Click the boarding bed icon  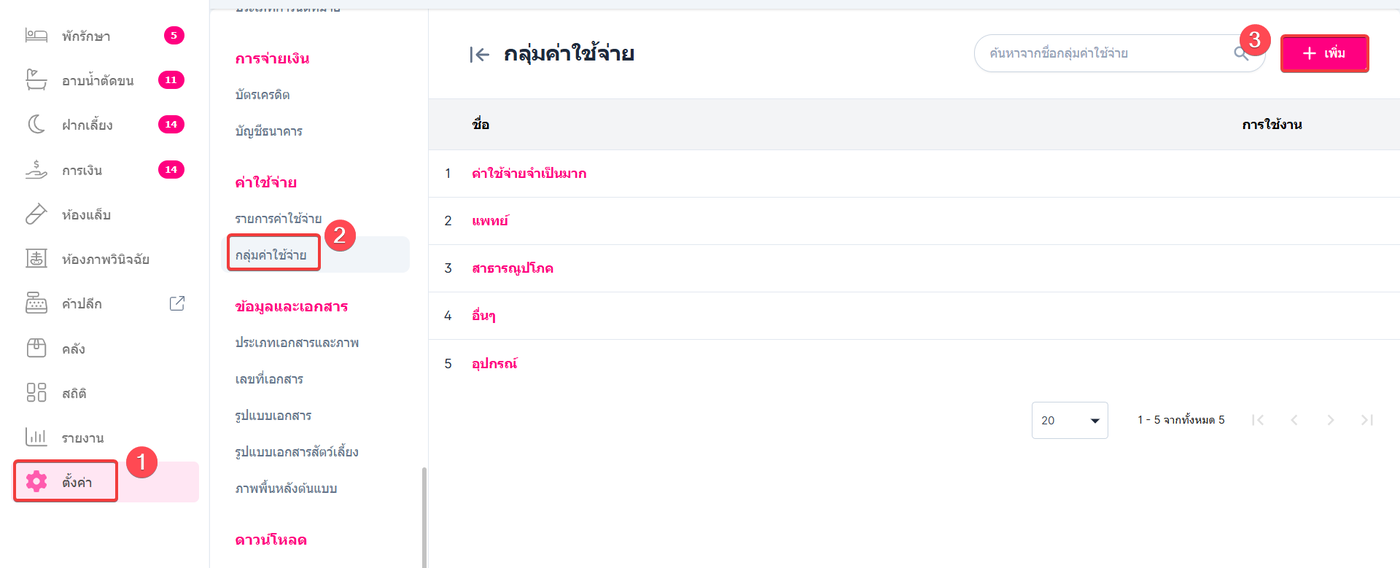(37, 36)
